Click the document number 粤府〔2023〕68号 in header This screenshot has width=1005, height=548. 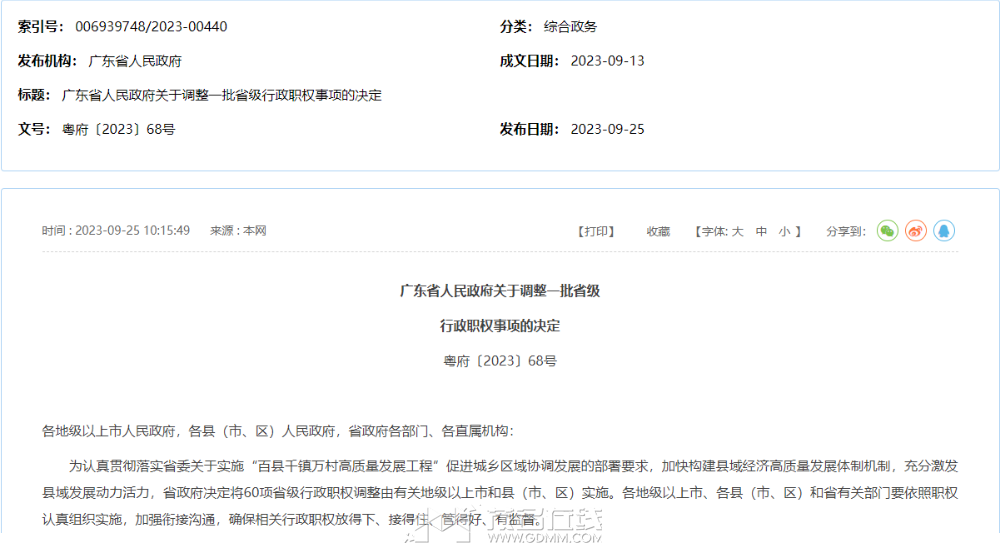[119, 129]
